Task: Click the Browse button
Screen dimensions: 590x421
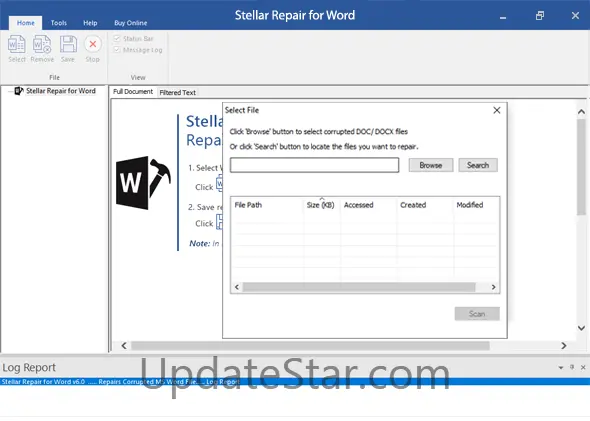Action: pyautogui.click(x=431, y=165)
